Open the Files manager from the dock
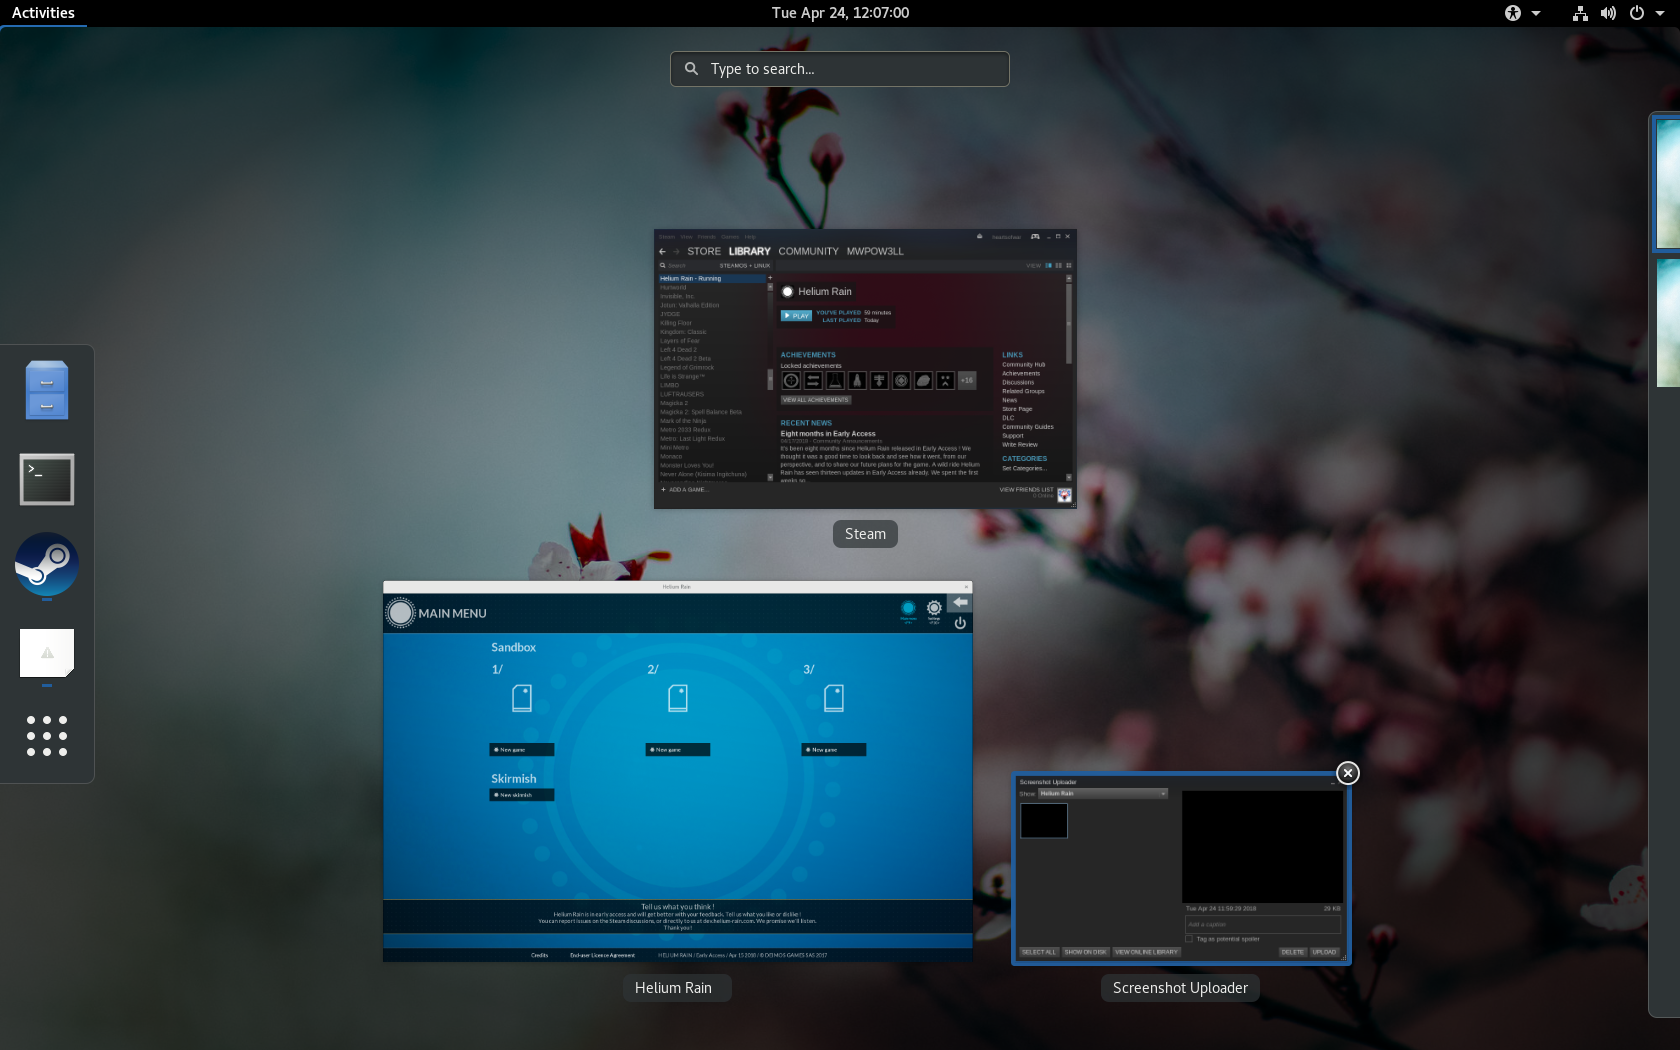 point(47,390)
